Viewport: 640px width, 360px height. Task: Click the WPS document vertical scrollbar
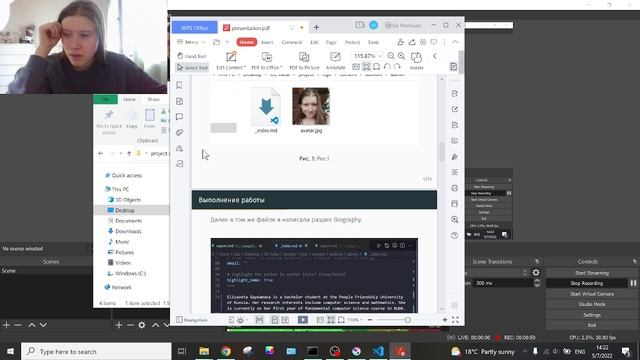point(442,152)
